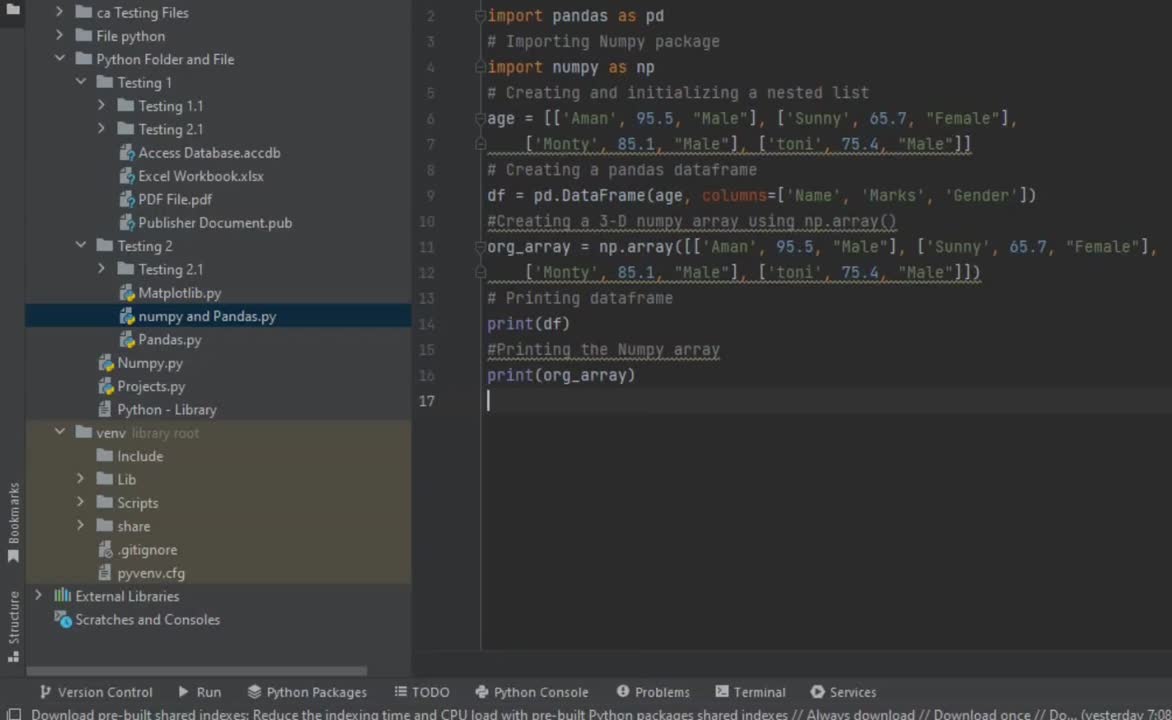Click line number 17 in the gutter

pyautogui.click(x=427, y=401)
